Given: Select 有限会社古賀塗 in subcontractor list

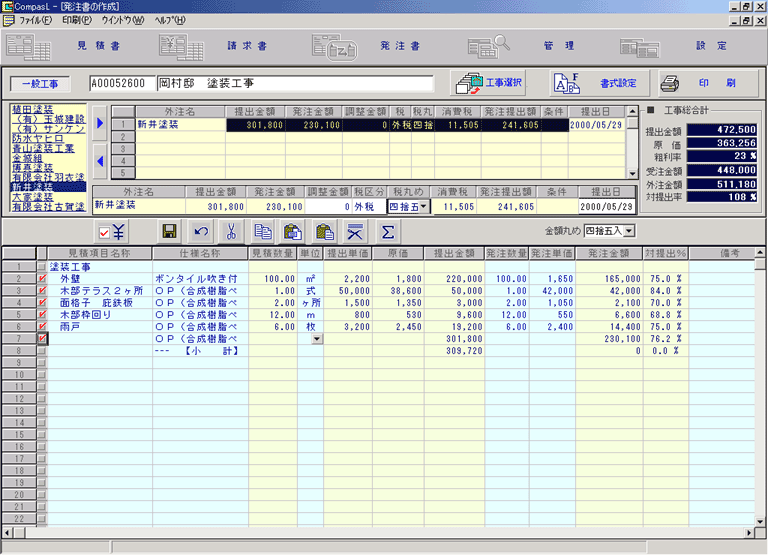Looking at the screenshot, I should coord(48,207).
